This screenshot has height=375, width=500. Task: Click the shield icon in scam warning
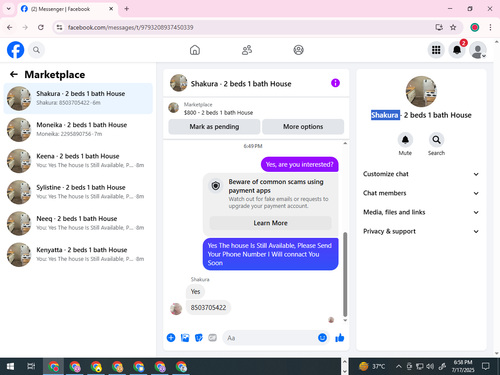(216, 185)
